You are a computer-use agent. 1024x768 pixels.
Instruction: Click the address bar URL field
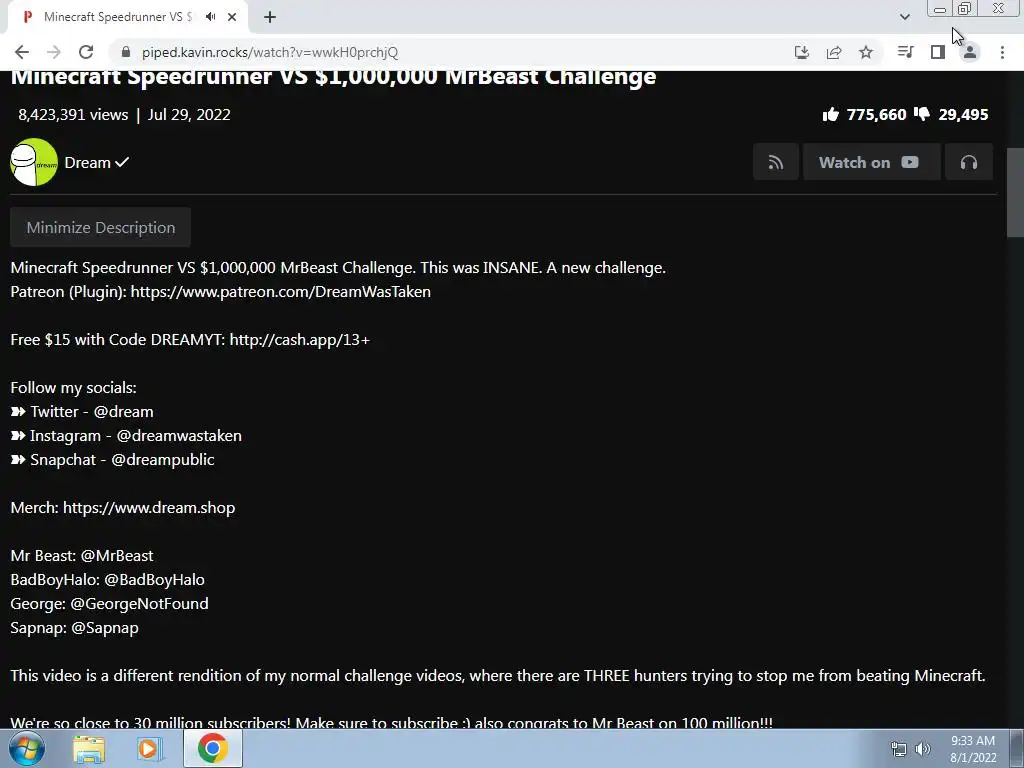[x=451, y=52]
